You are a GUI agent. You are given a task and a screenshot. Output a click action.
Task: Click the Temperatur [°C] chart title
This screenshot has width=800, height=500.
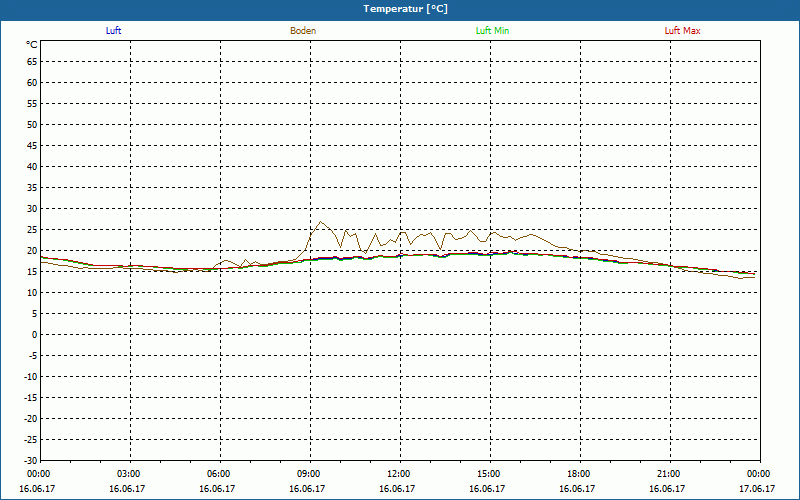(x=406, y=9)
